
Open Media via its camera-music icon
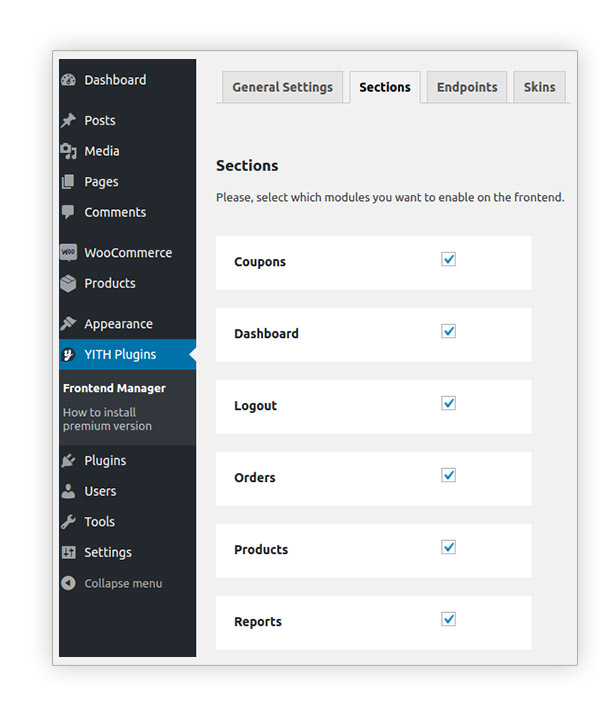(x=68, y=151)
